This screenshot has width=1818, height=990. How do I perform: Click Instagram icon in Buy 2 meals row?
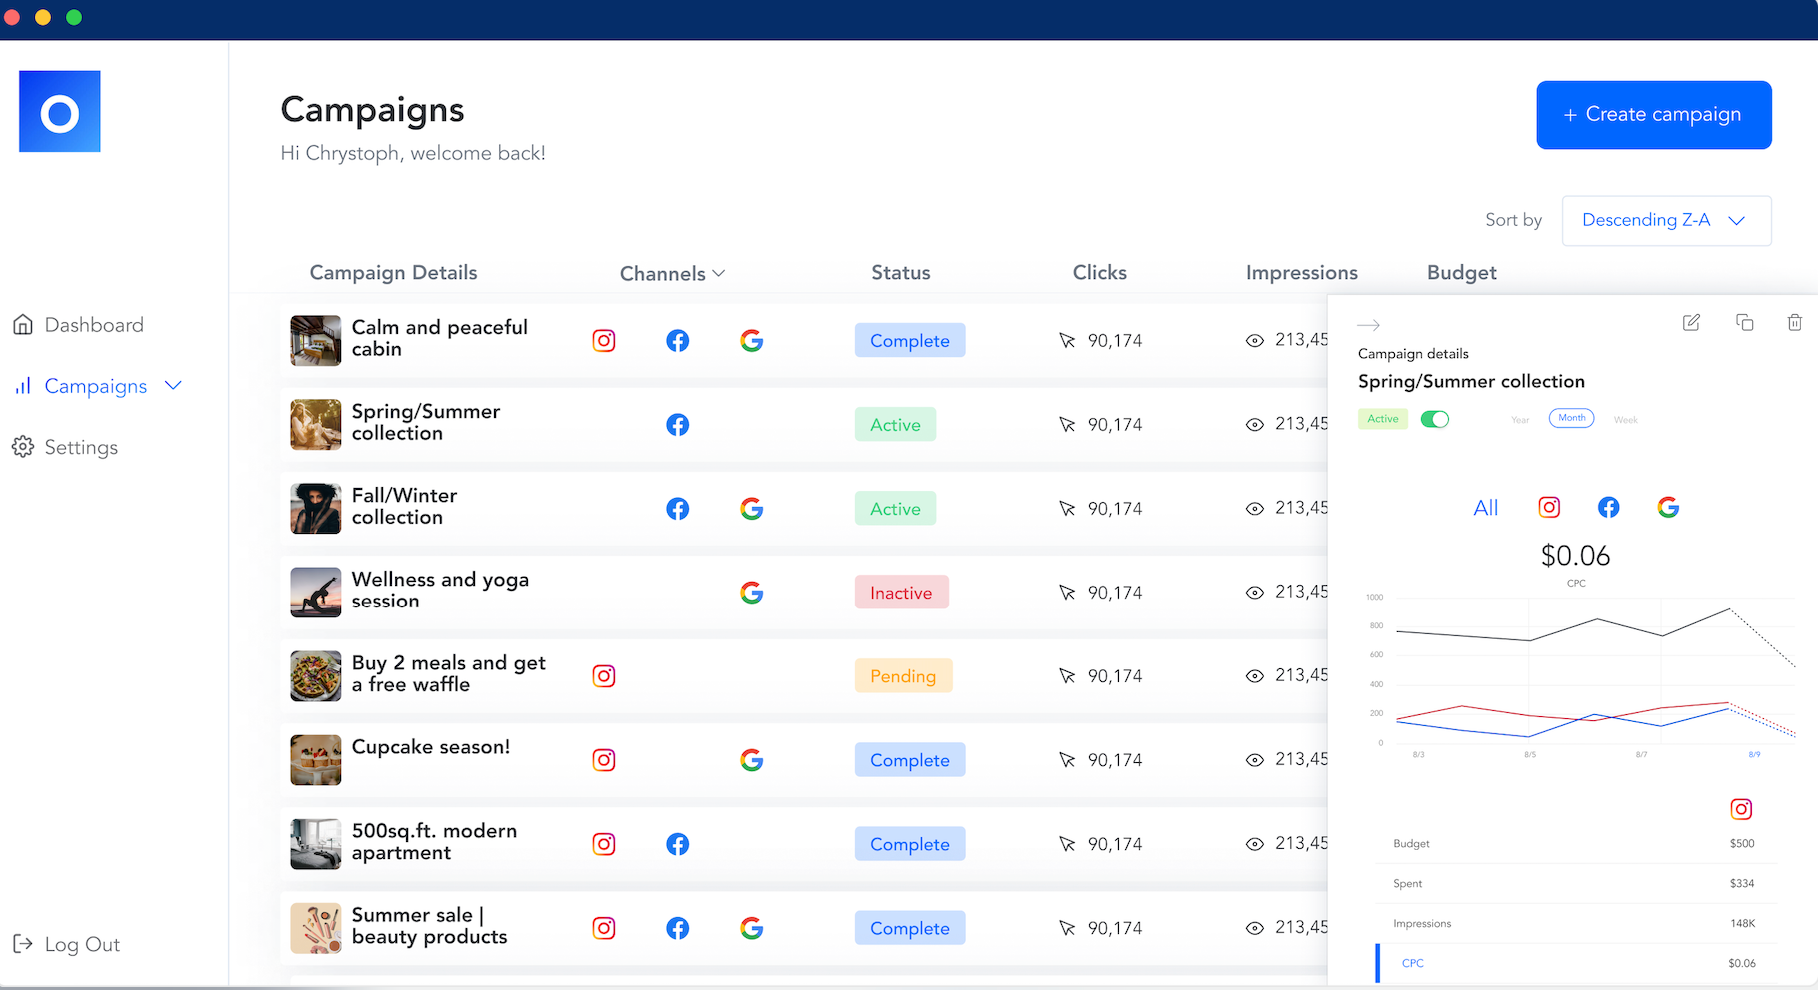pyautogui.click(x=604, y=676)
